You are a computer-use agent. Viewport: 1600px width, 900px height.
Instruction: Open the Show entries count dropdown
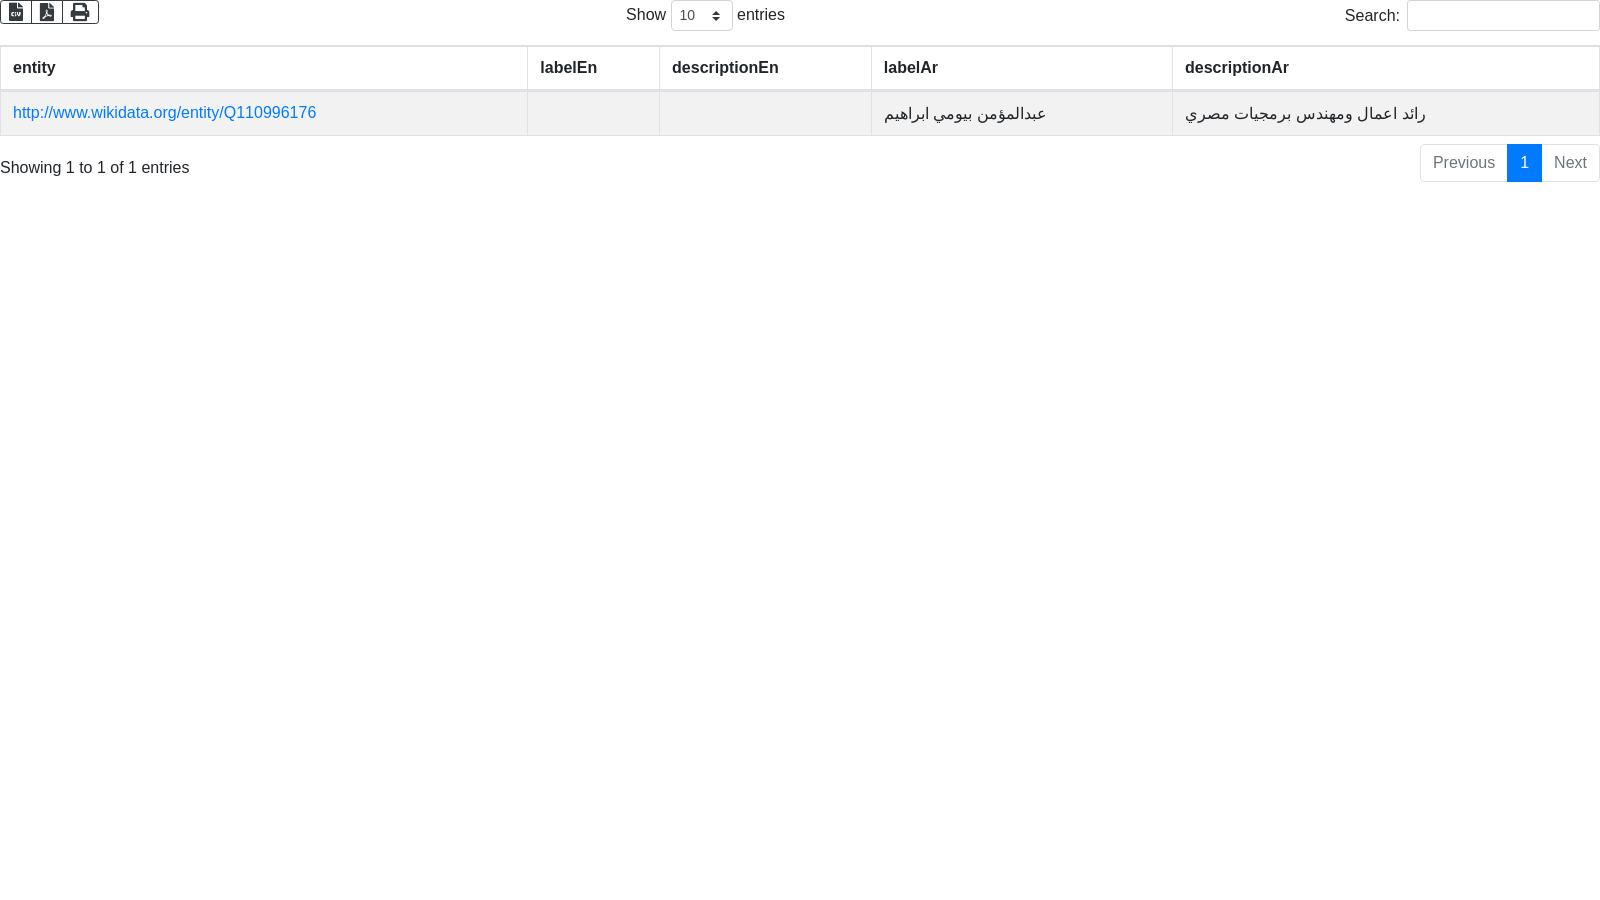[x=701, y=16]
